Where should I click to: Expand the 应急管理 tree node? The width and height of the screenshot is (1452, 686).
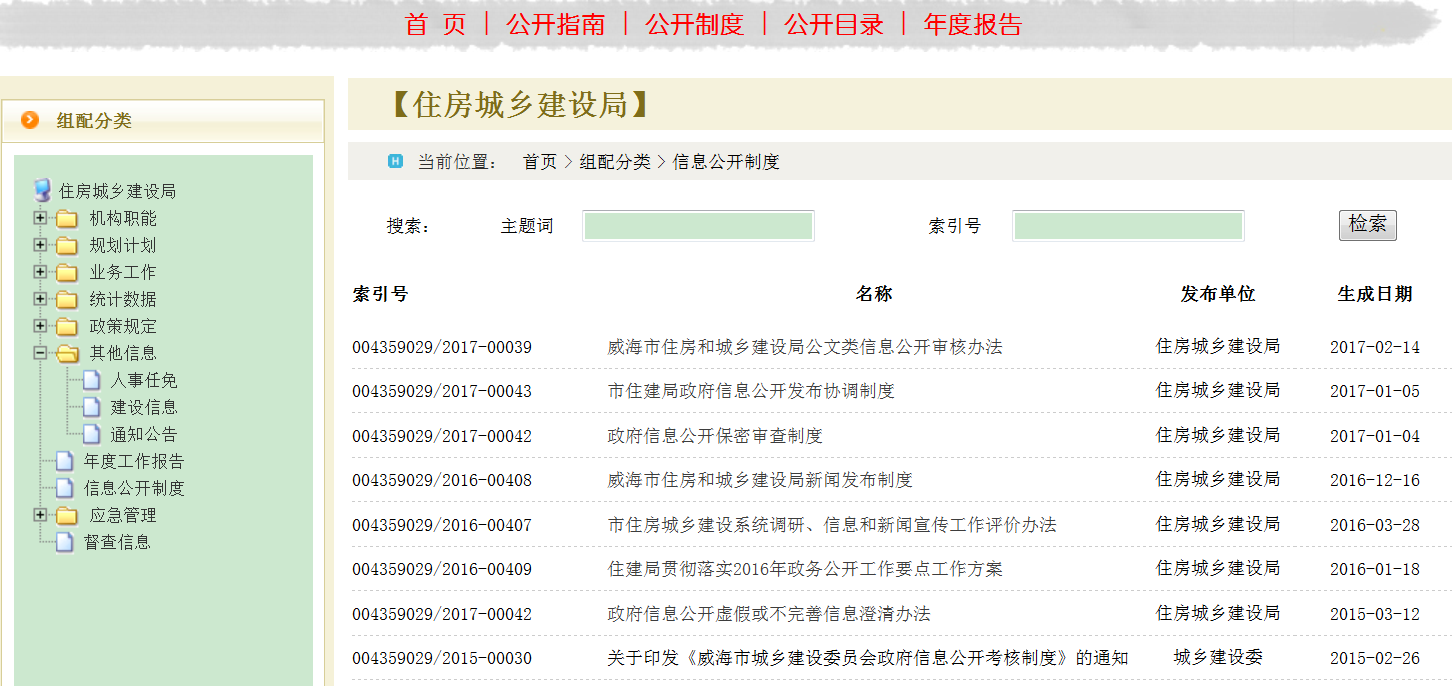coord(40,515)
